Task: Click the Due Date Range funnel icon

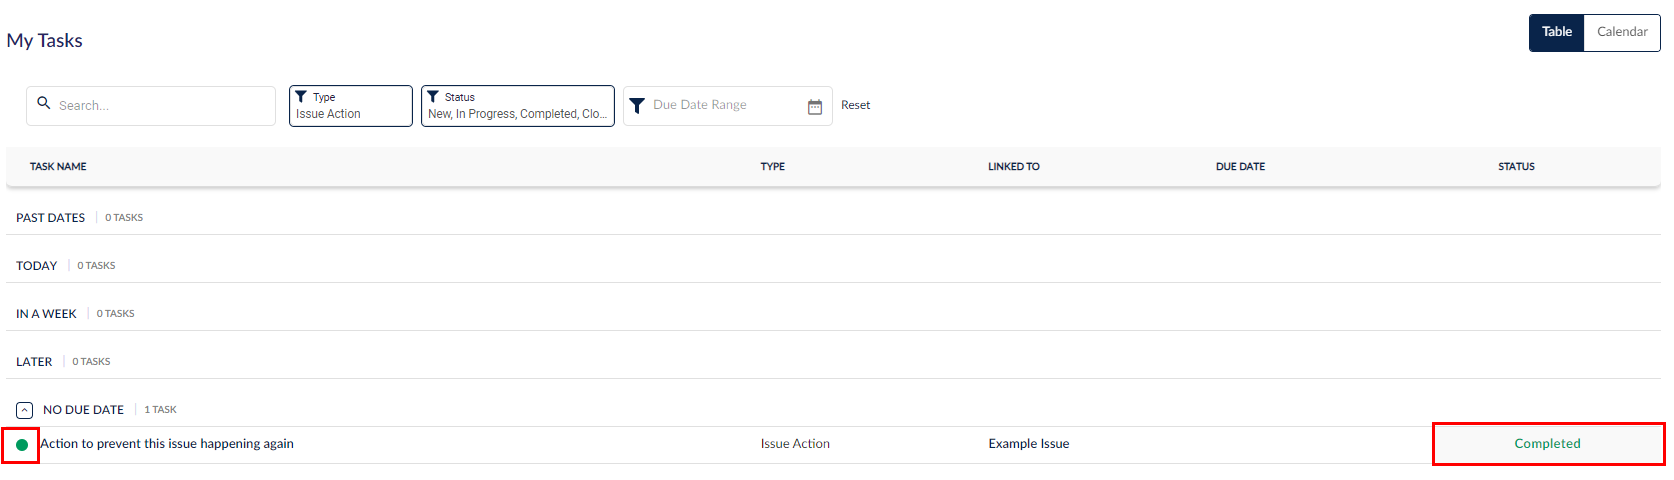Action: tap(637, 106)
